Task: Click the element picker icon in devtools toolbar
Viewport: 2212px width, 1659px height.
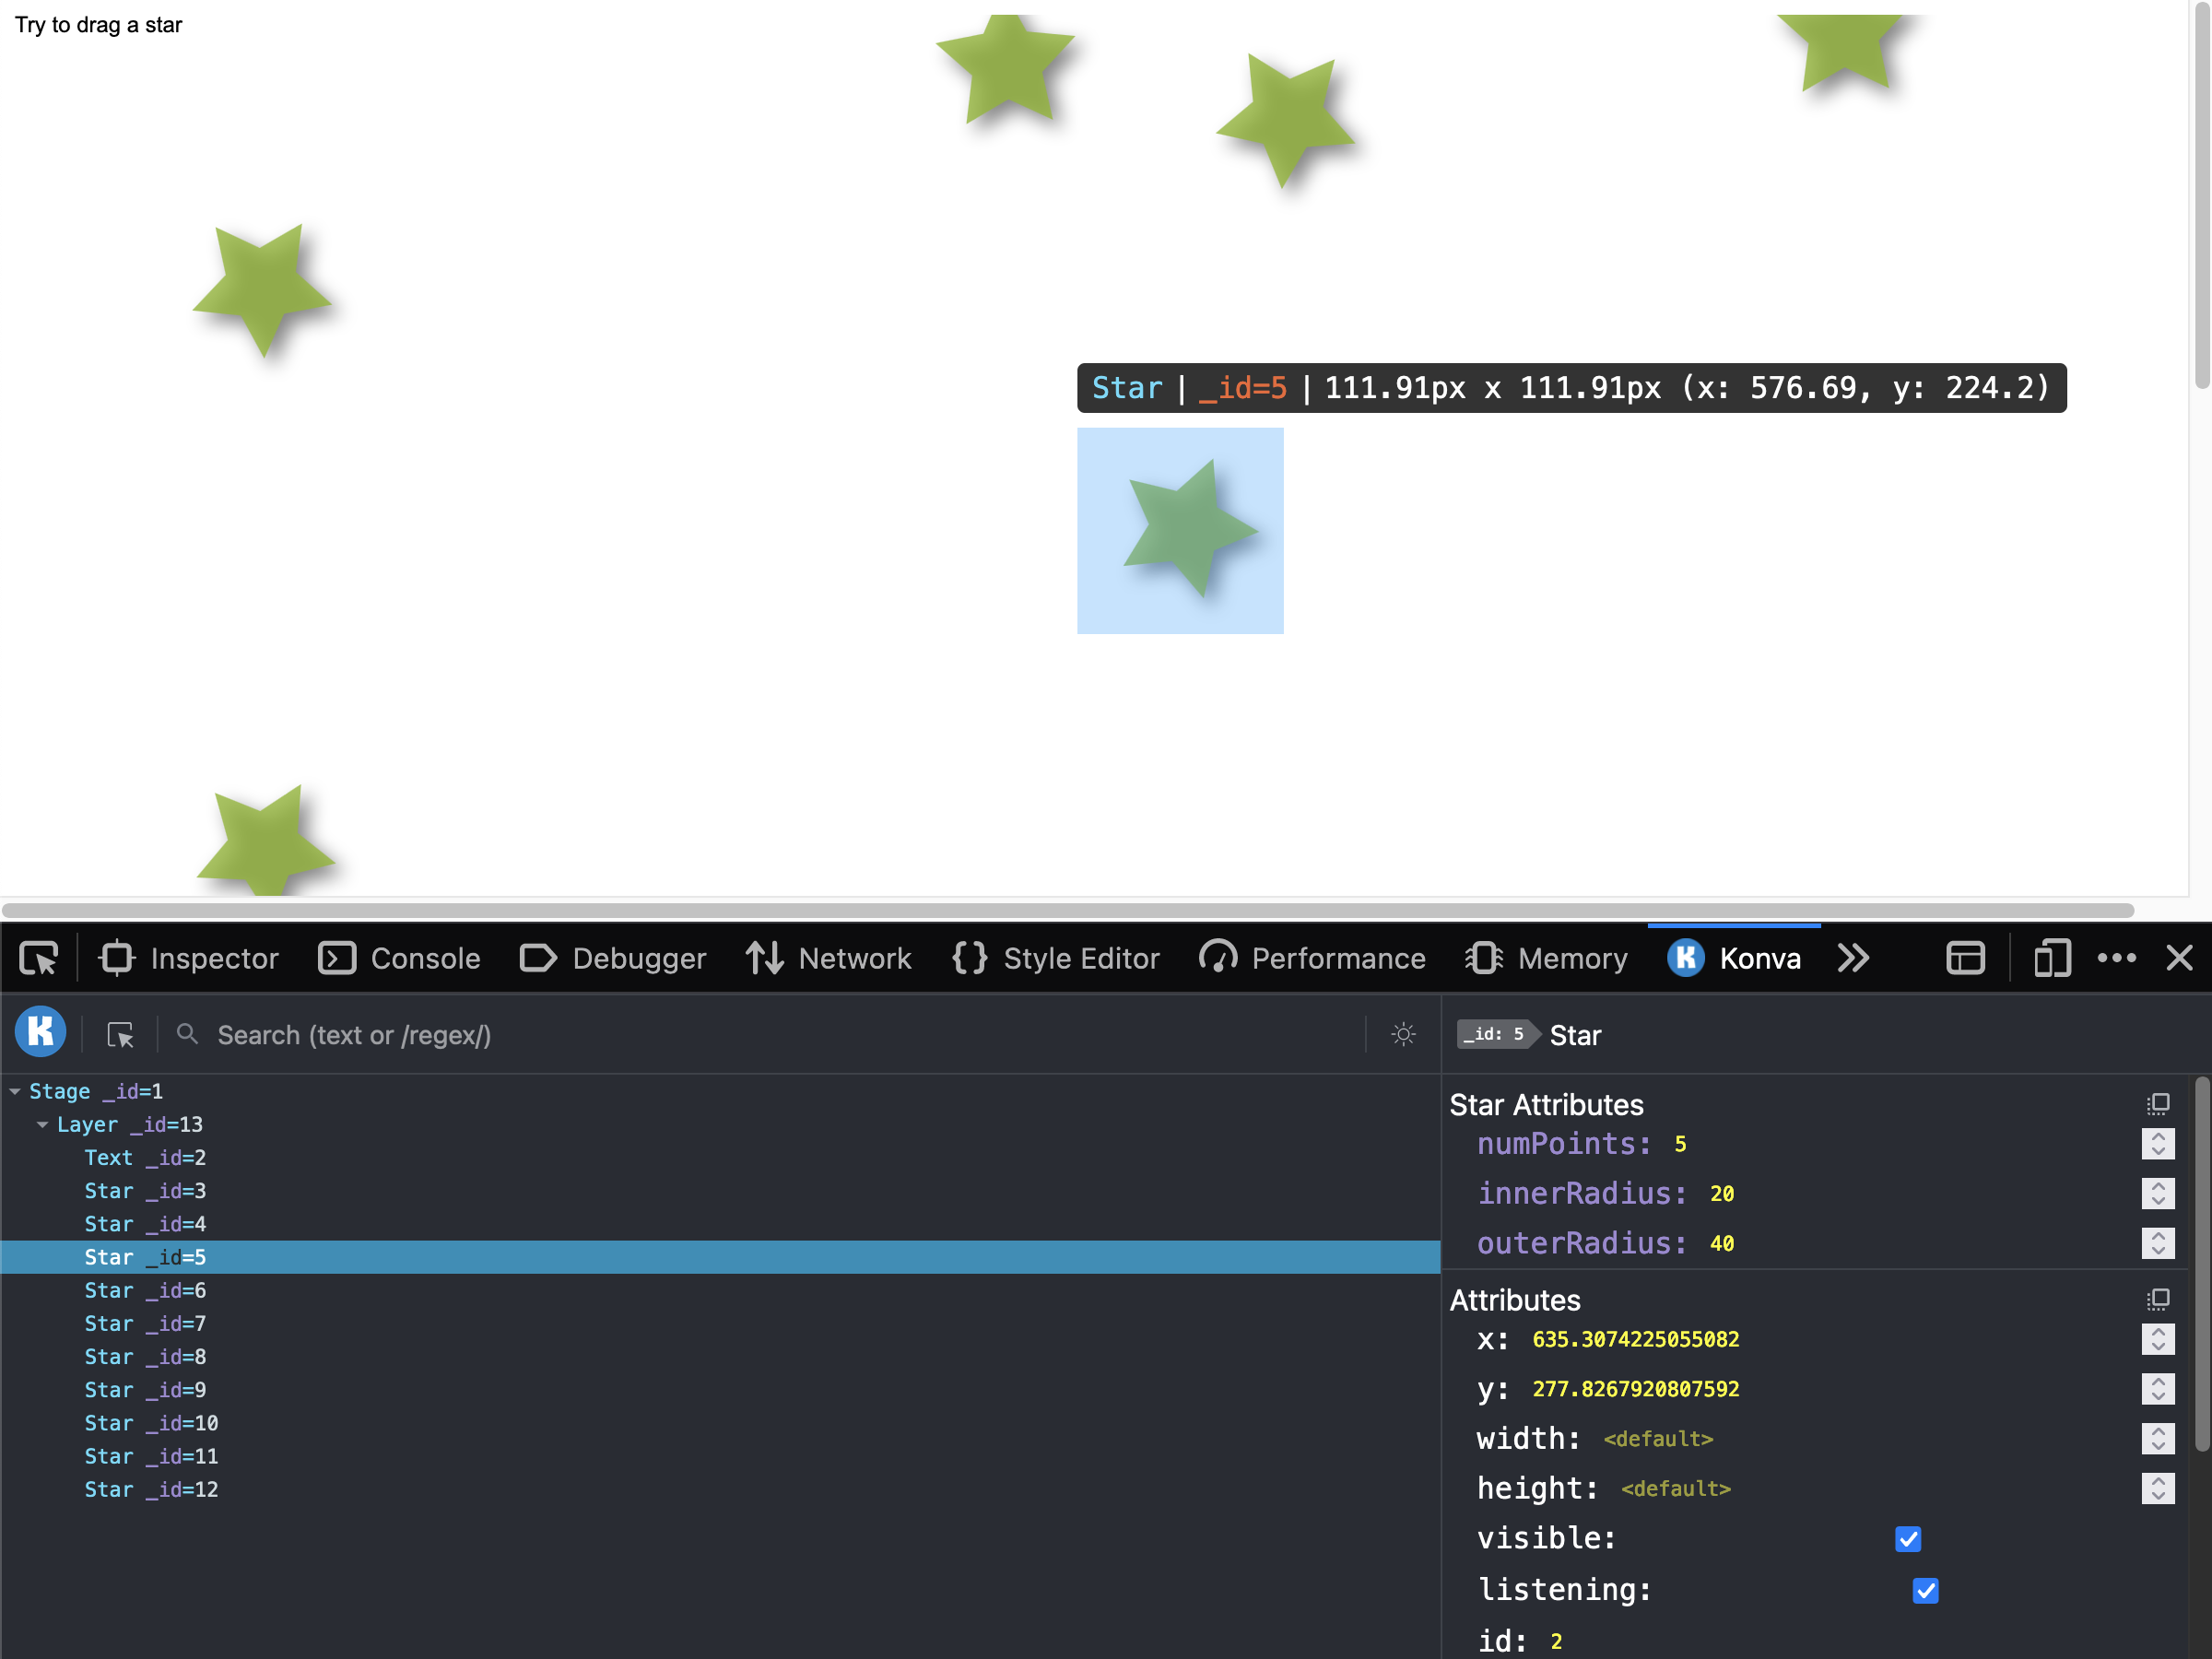Action: pyautogui.click(x=39, y=958)
